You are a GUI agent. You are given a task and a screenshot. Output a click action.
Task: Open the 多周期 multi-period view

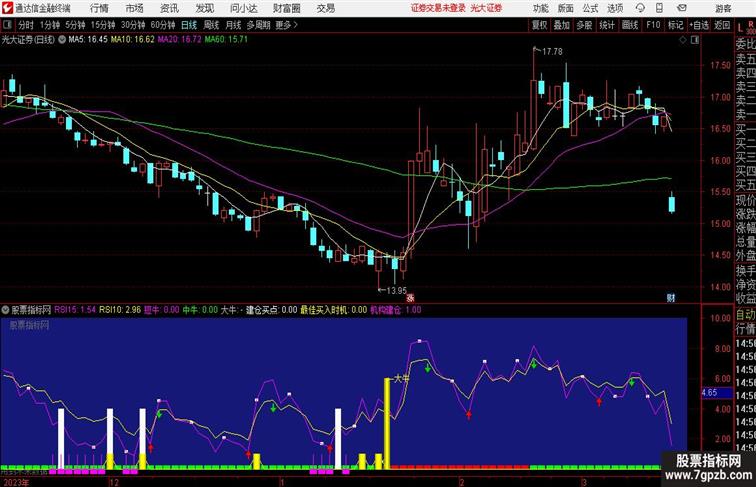tap(258, 25)
